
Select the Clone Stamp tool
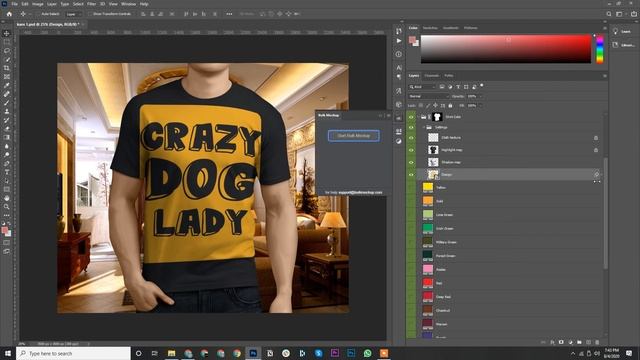click(x=7, y=111)
